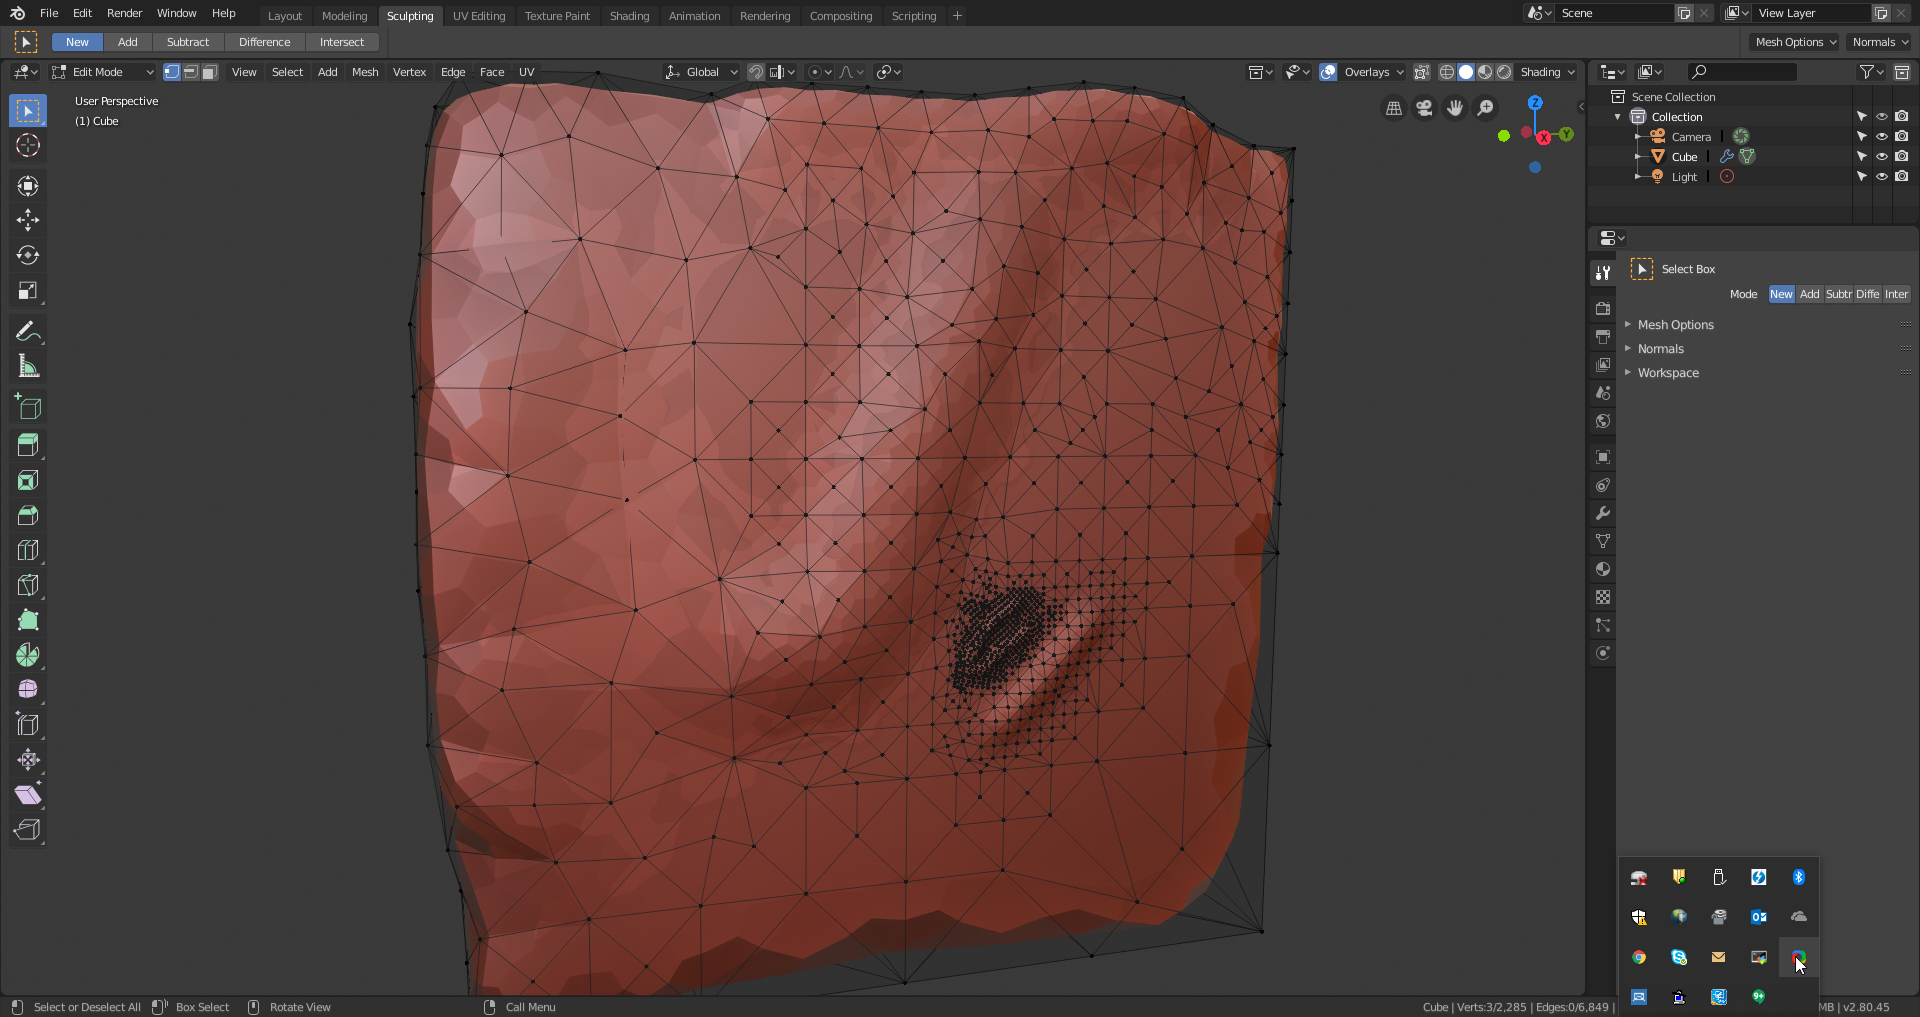
Task: Select the Spin tool
Action: (28, 655)
